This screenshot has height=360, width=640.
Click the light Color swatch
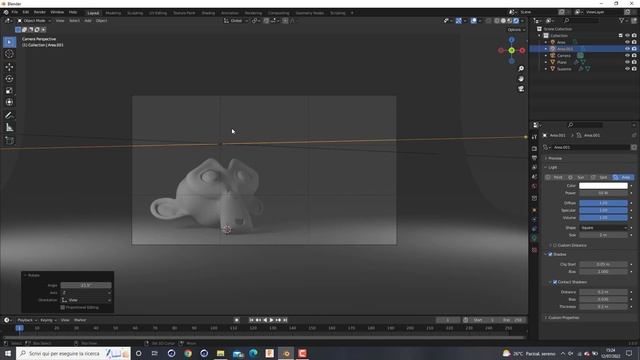pyautogui.click(x=603, y=186)
